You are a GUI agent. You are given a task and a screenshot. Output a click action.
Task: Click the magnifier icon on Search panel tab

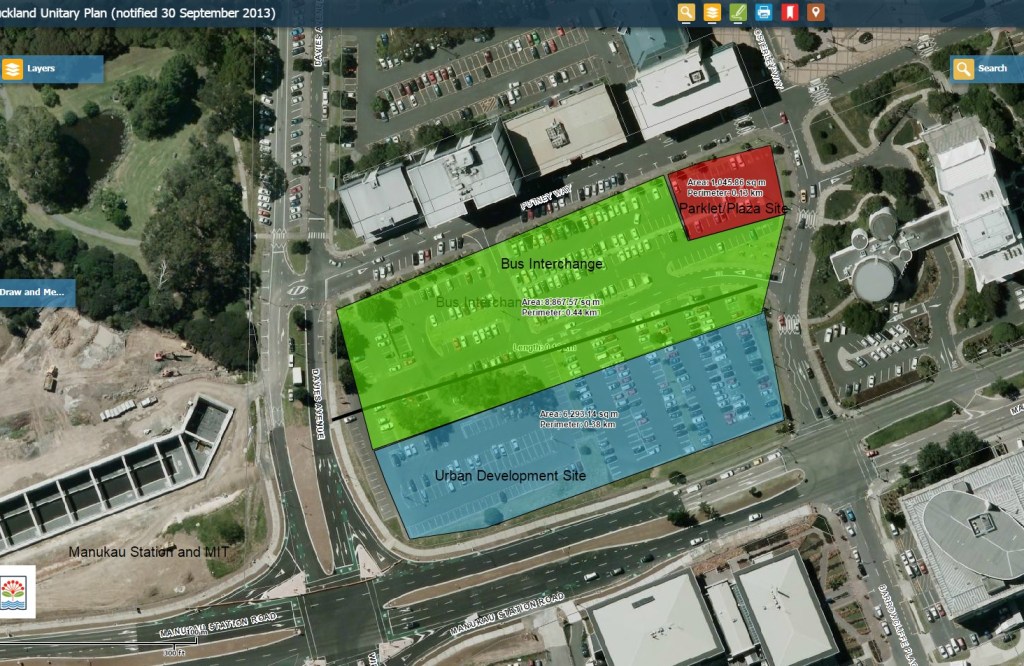point(963,69)
